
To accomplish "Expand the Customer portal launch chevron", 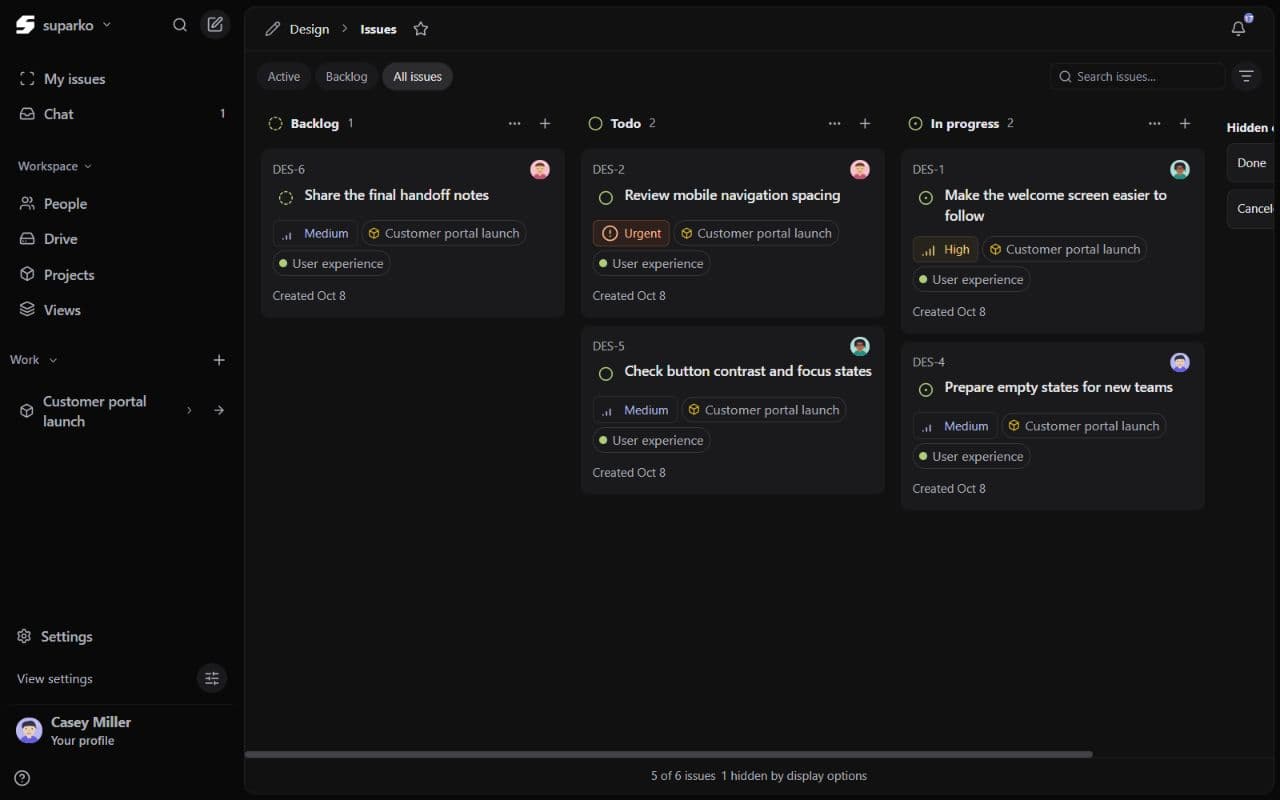I will point(189,410).
